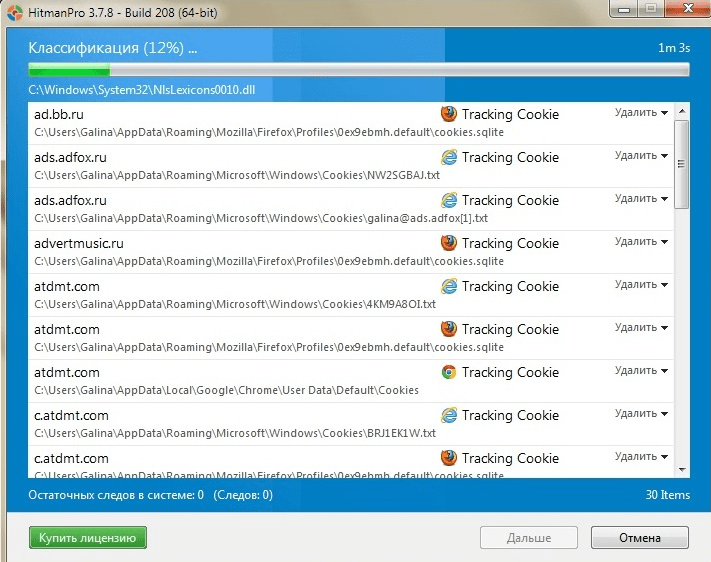Screen dimensions: 711x562
Task: Click the Отмена button
Action: click(x=639, y=538)
